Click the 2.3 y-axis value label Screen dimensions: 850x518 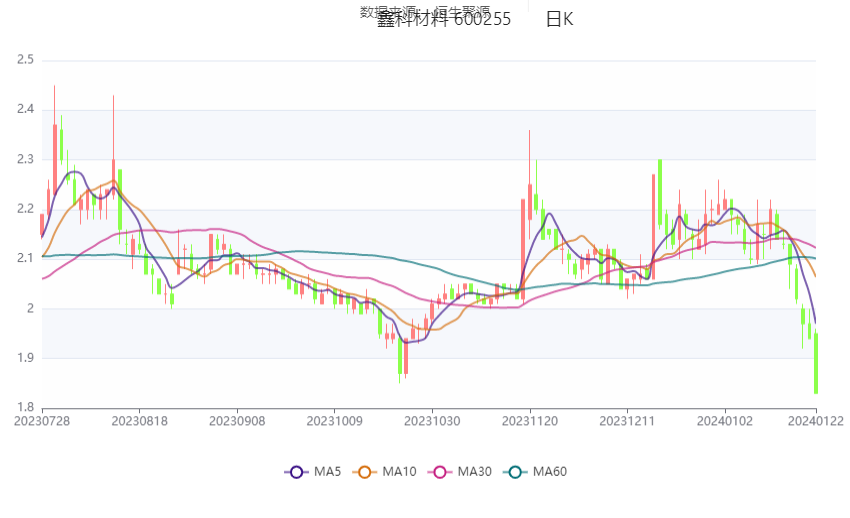coord(25,159)
